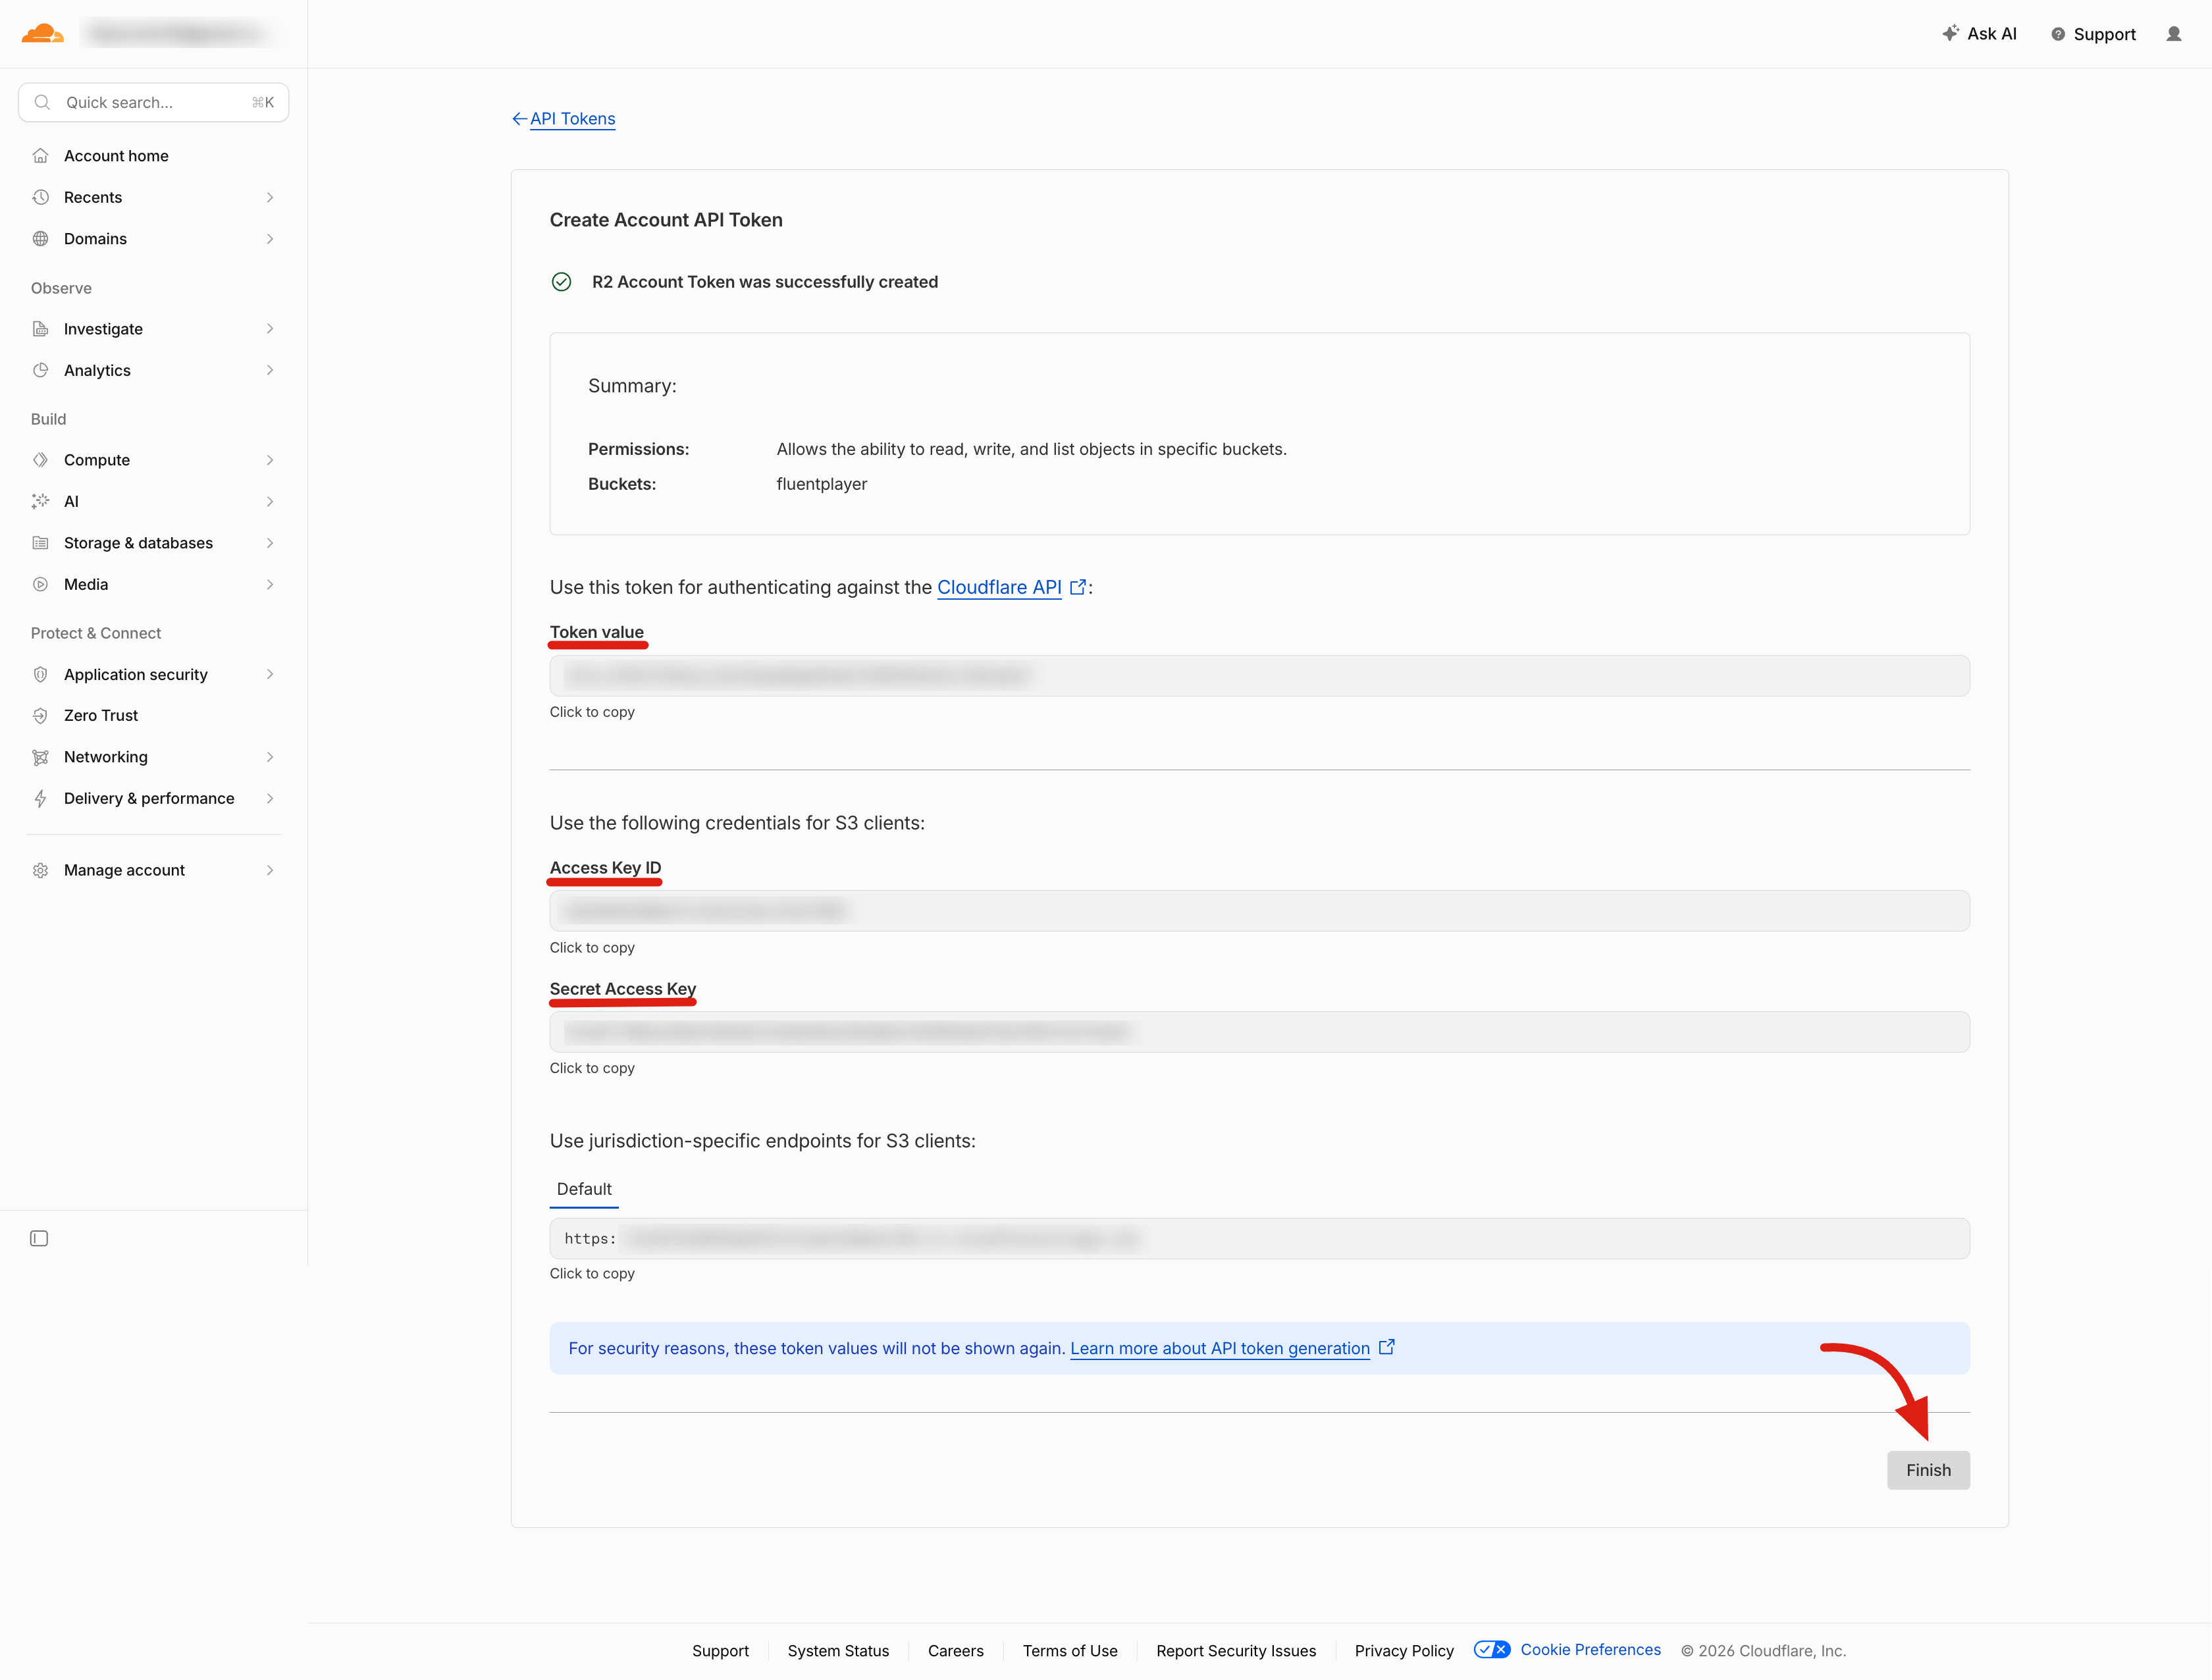Click the Networking nodes icon

tap(40, 757)
